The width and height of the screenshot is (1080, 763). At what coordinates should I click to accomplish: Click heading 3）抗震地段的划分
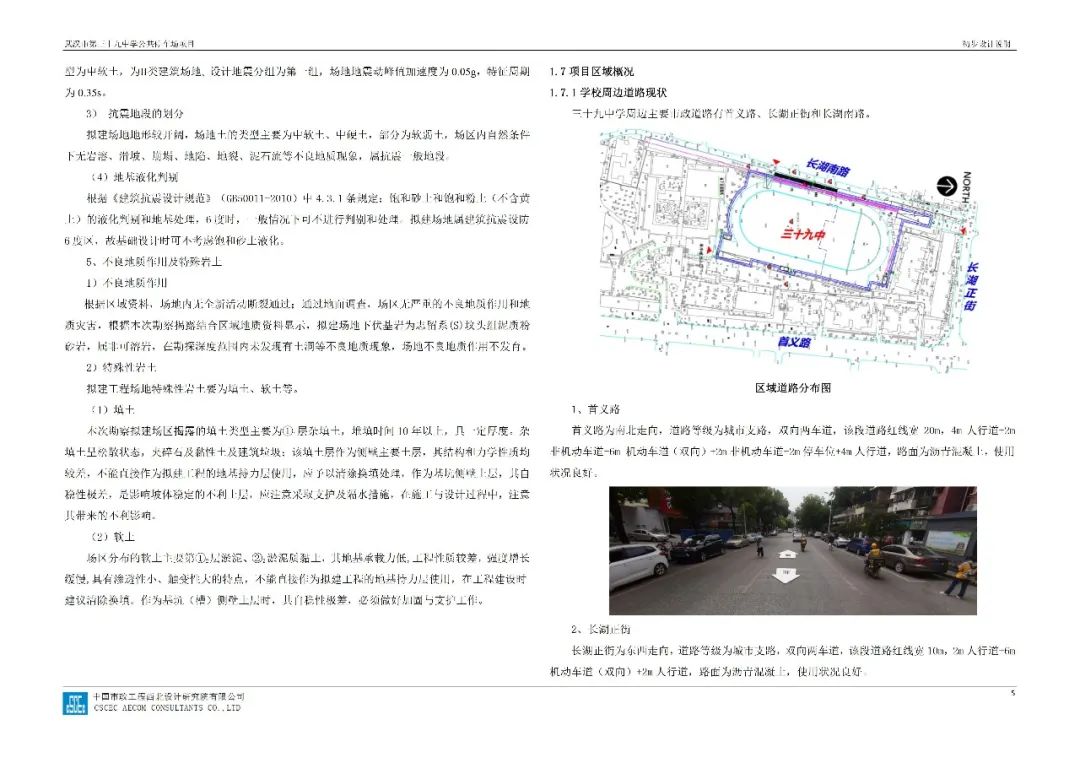[x=135, y=113]
